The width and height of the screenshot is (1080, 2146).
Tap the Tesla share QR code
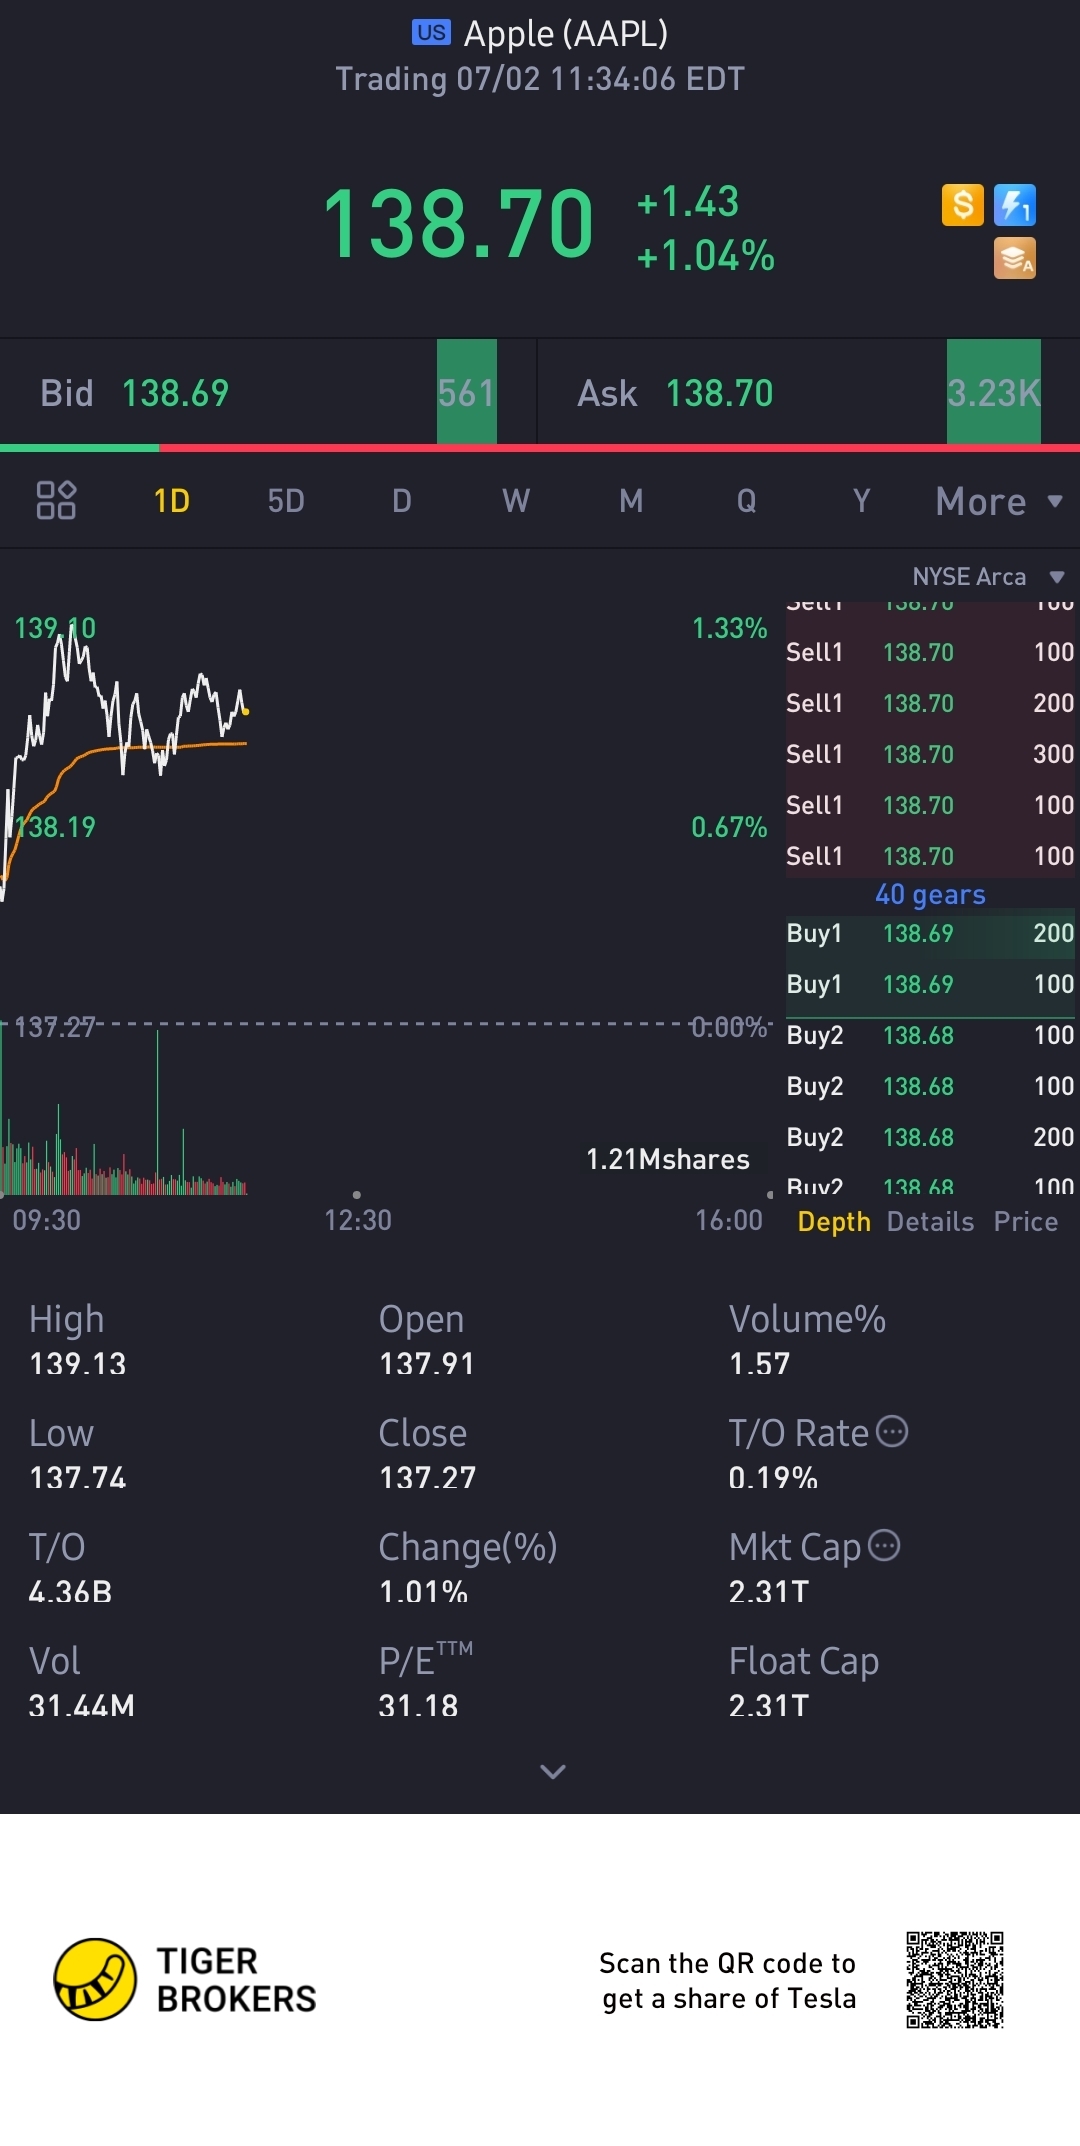click(954, 1980)
